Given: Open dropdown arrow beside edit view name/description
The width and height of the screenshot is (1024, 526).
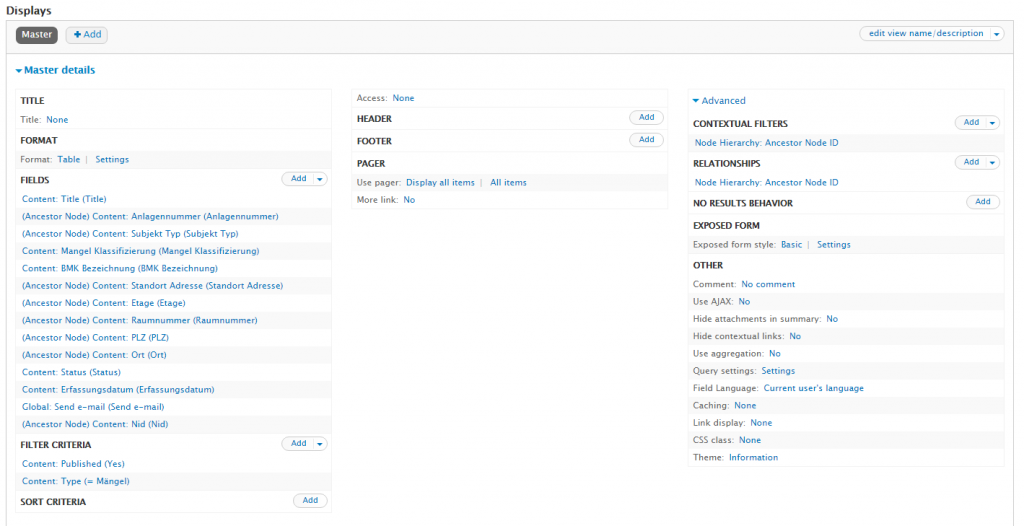Looking at the screenshot, I should 996,34.
